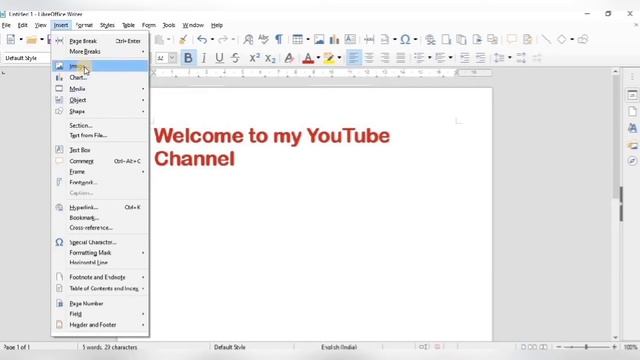Screen dimensions: 640x360
Task: Toggle Formatting Marks pilcrow icon
Action: pyautogui.click(x=279, y=39)
